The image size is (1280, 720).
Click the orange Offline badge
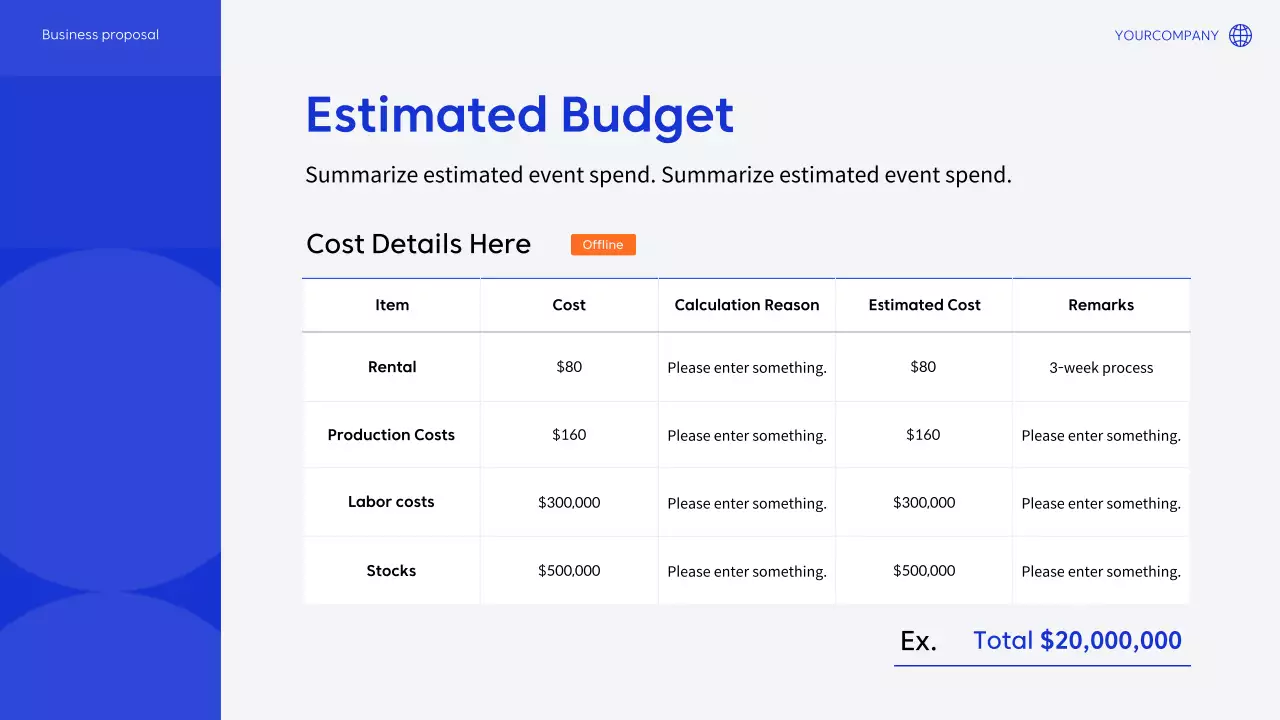603,245
